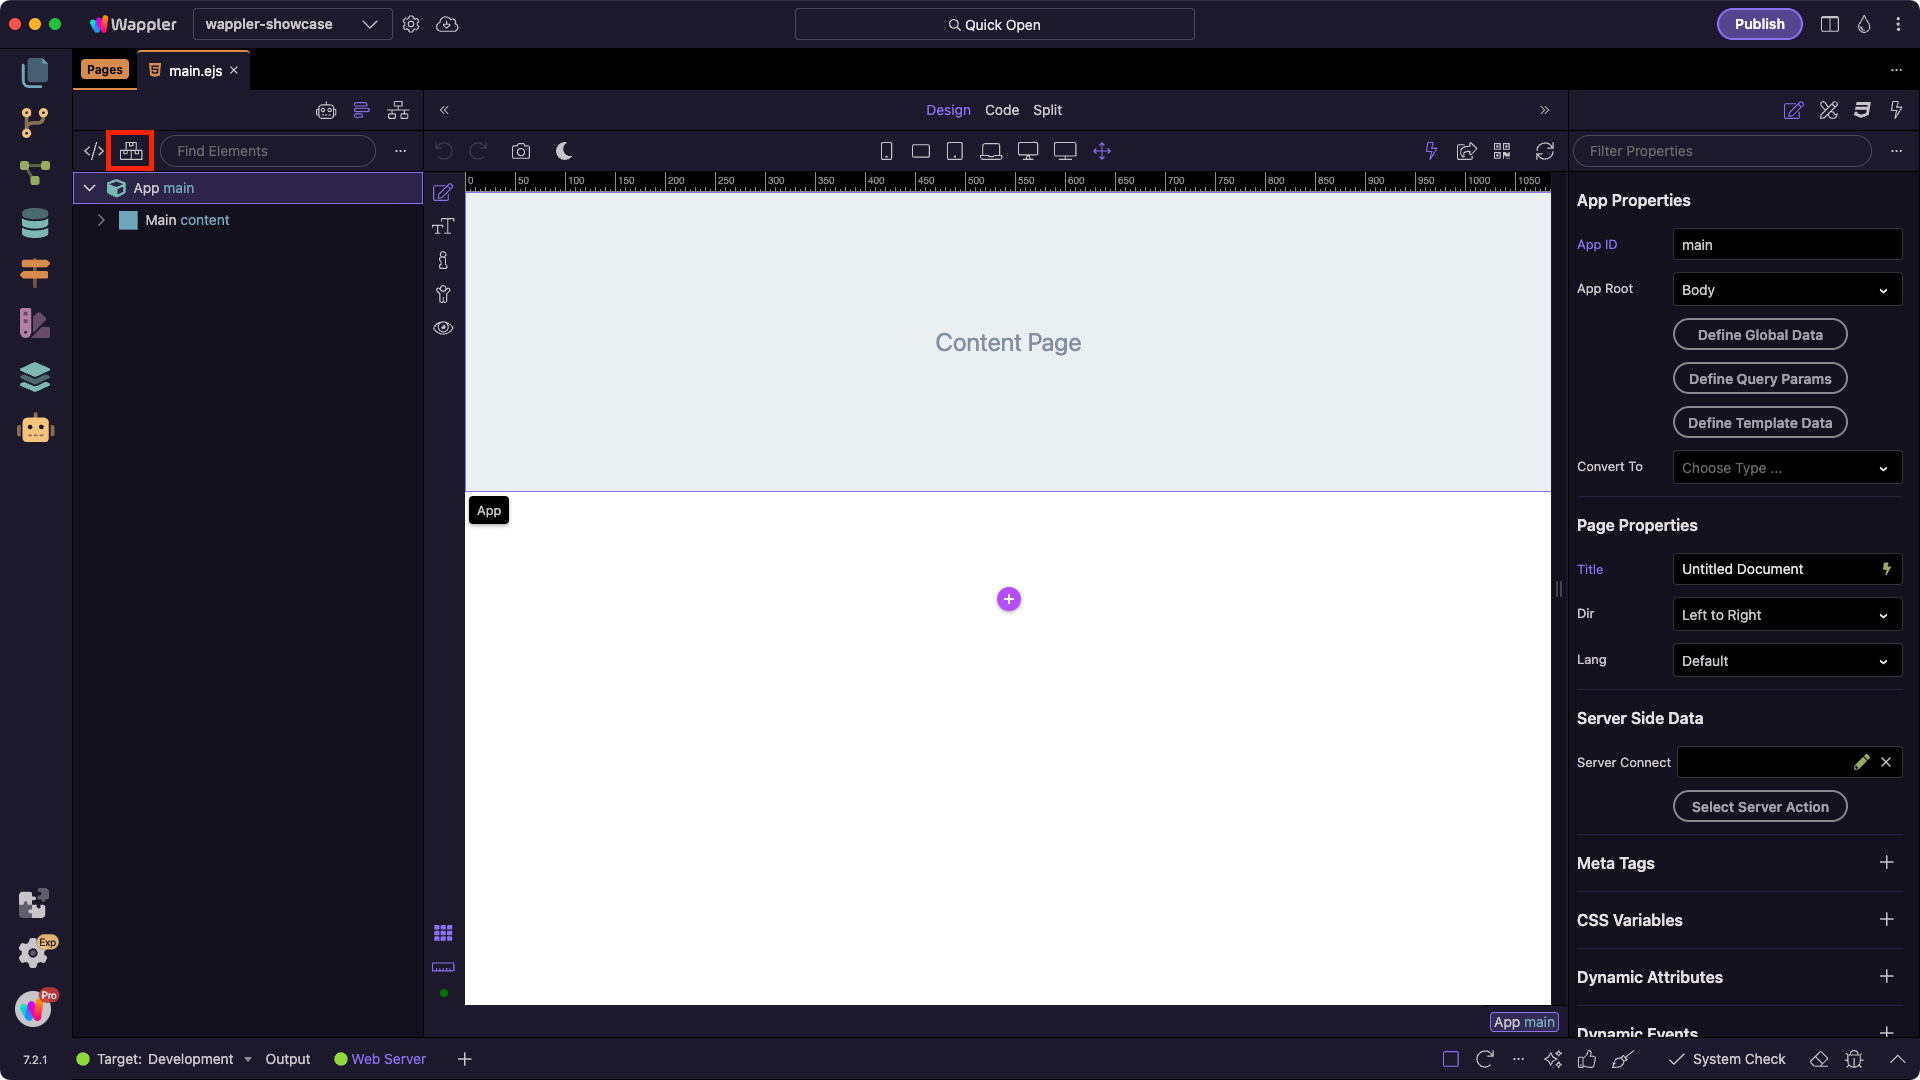Switch to the Code view tab
The image size is (1920, 1080).
[x=1001, y=110]
